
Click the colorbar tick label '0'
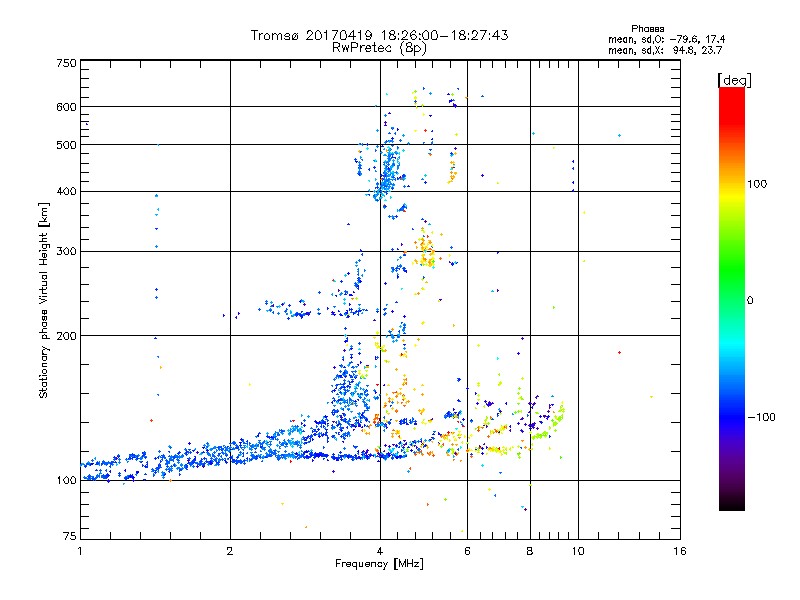[749, 301]
